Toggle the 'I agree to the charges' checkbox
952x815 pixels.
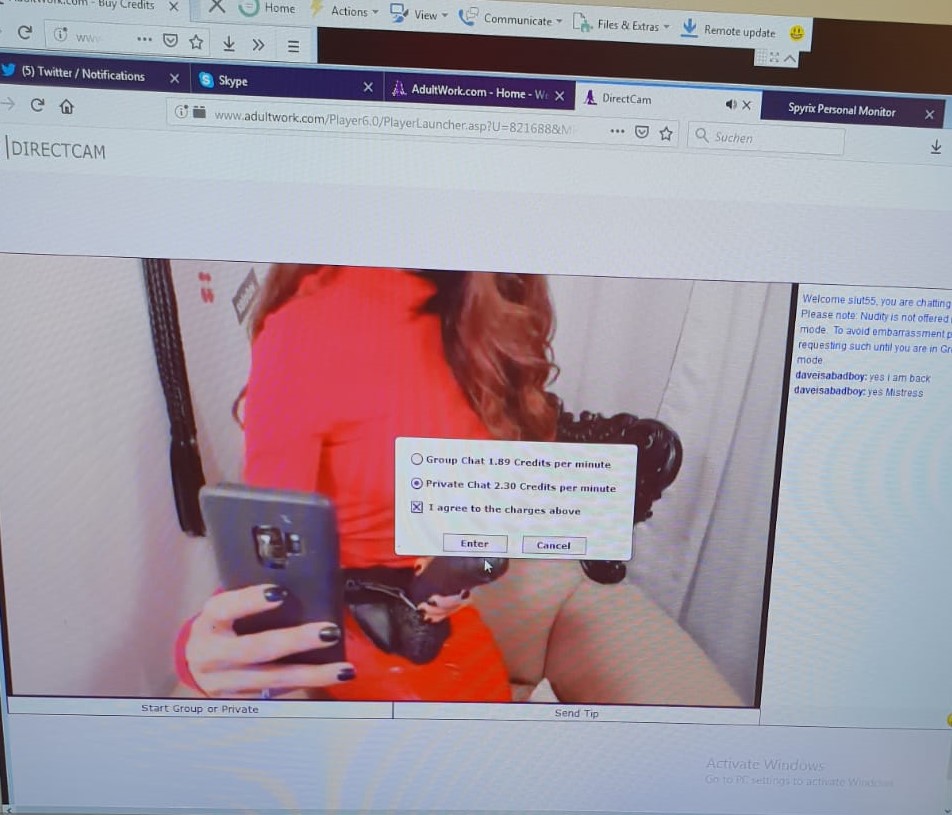[417, 507]
